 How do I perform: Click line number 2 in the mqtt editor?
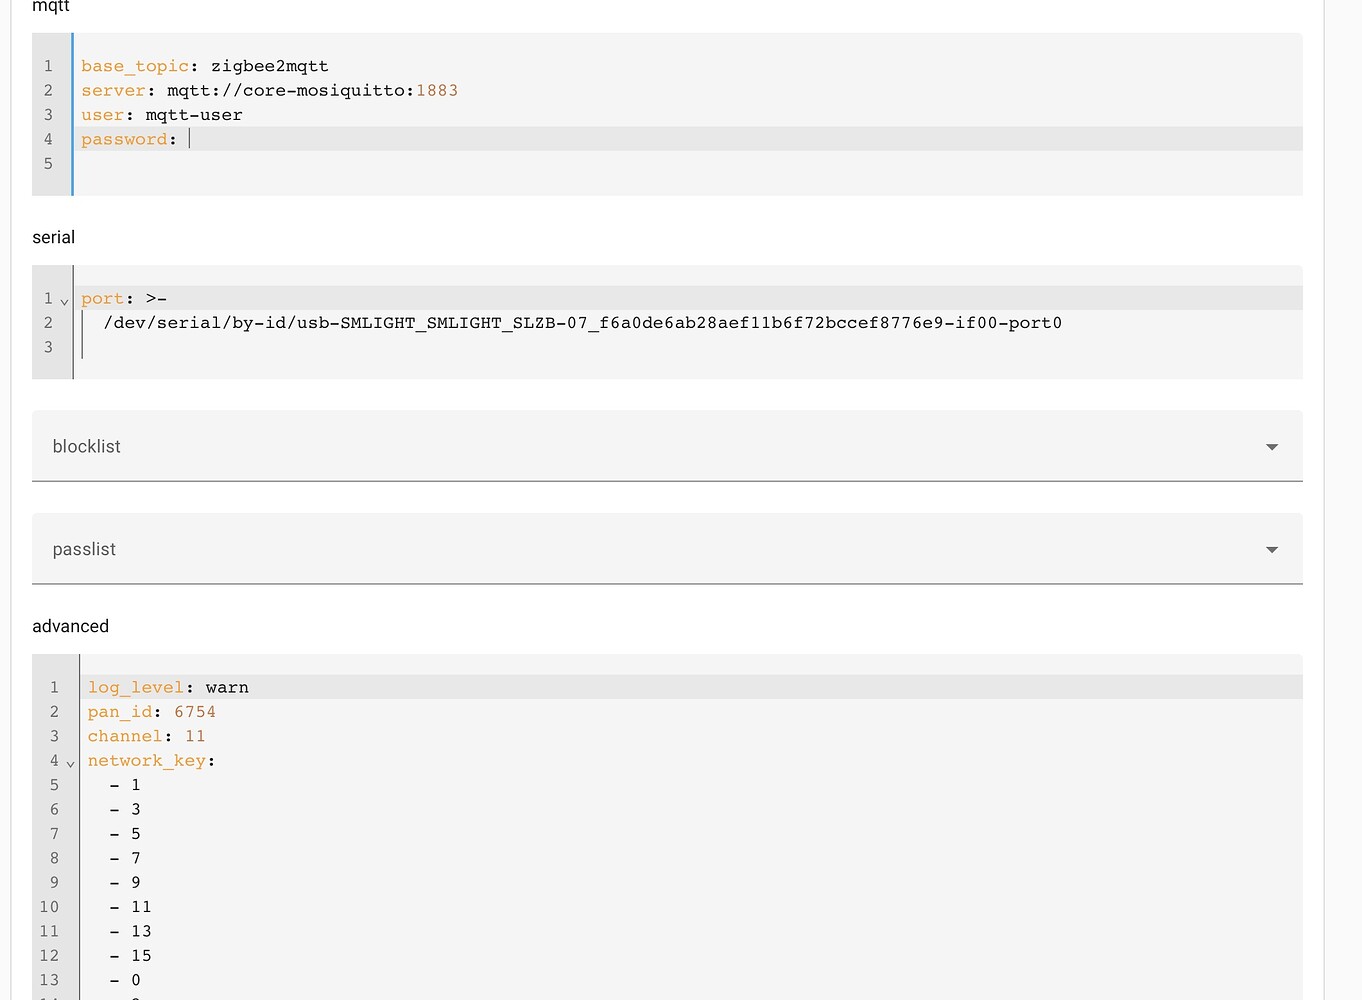pos(48,90)
